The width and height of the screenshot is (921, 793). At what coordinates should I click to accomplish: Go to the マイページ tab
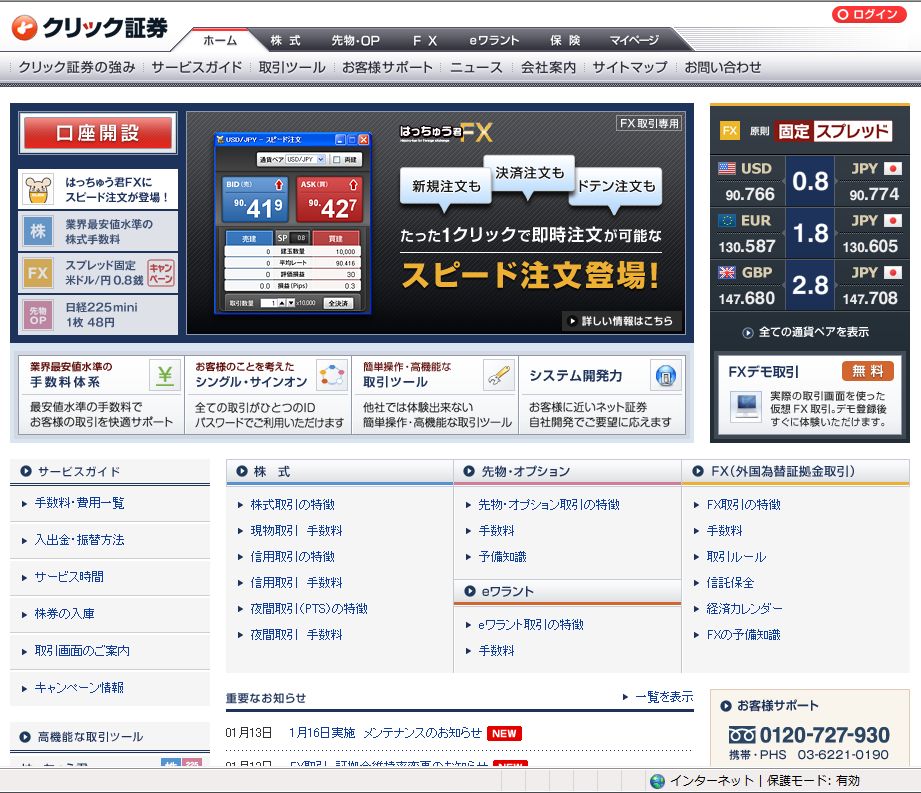[634, 41]
